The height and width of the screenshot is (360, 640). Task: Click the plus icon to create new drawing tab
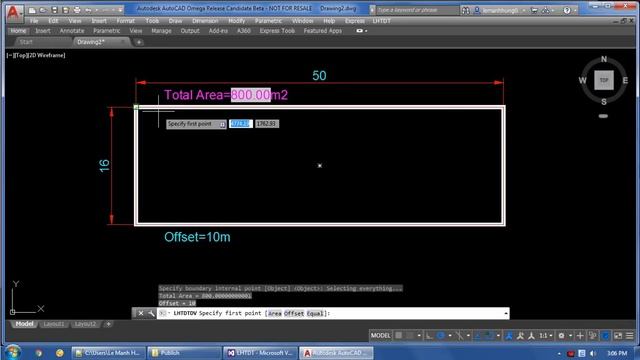(x=139, y=42)
